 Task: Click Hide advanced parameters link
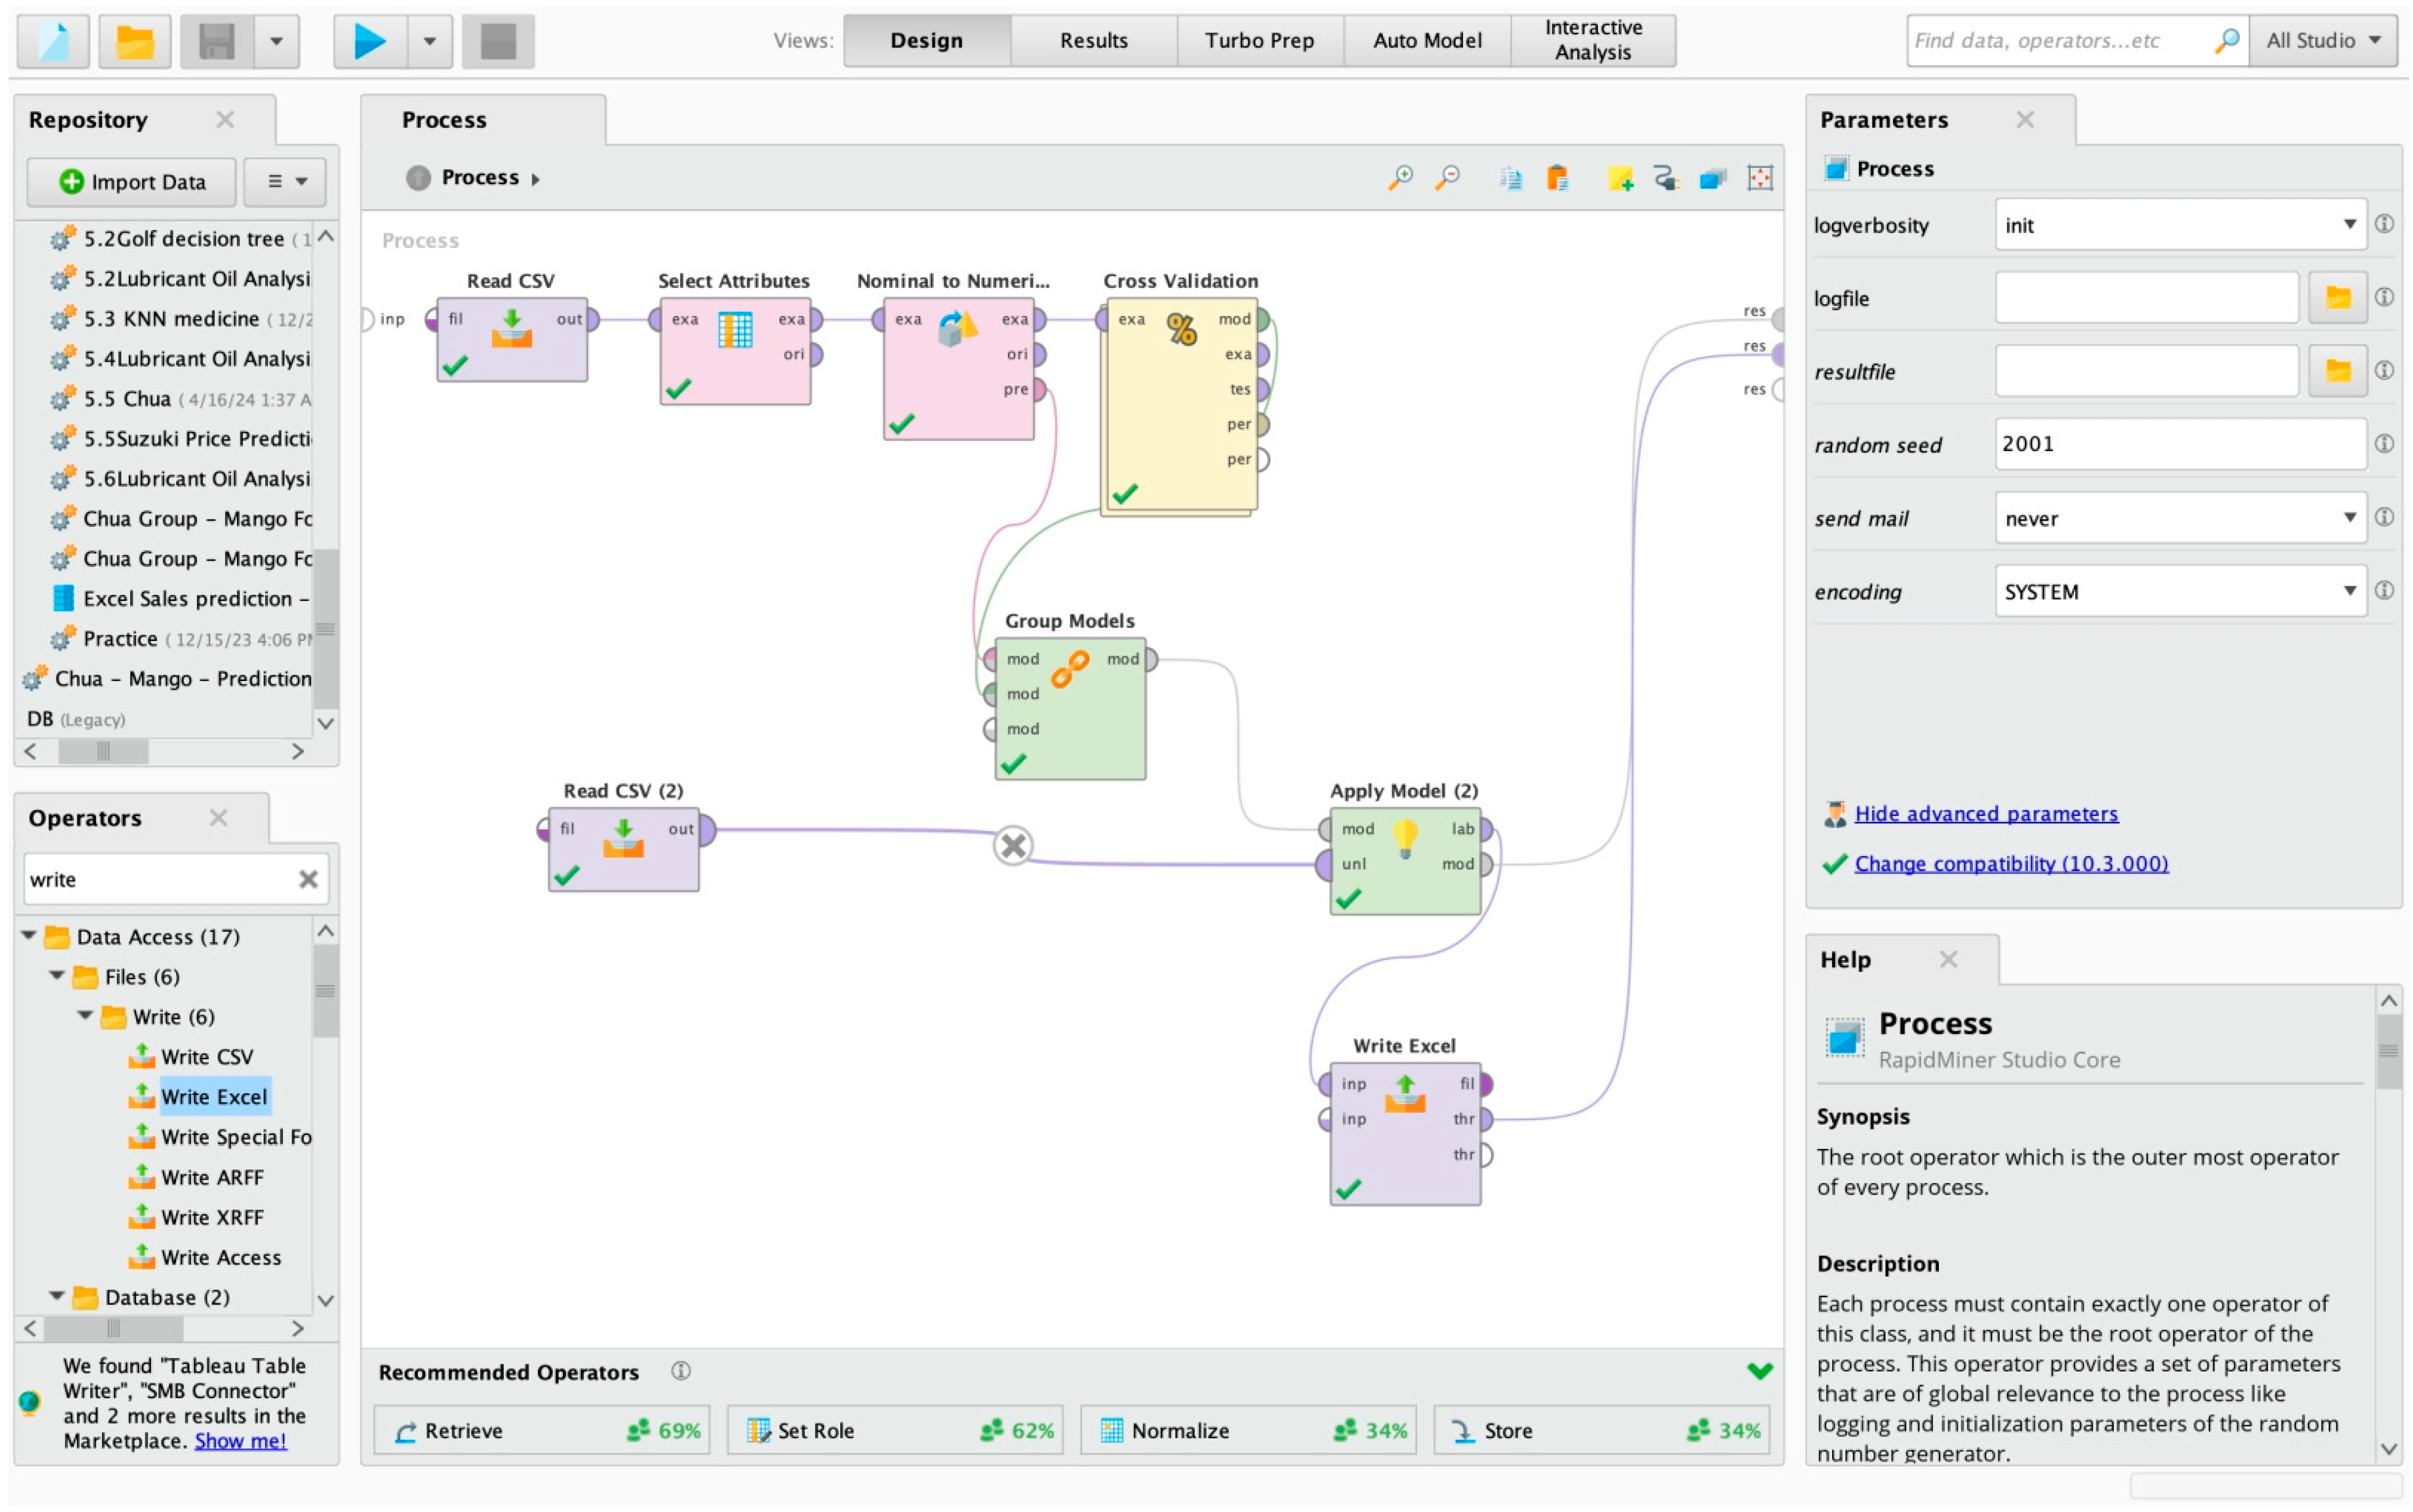pos(1985,814)
